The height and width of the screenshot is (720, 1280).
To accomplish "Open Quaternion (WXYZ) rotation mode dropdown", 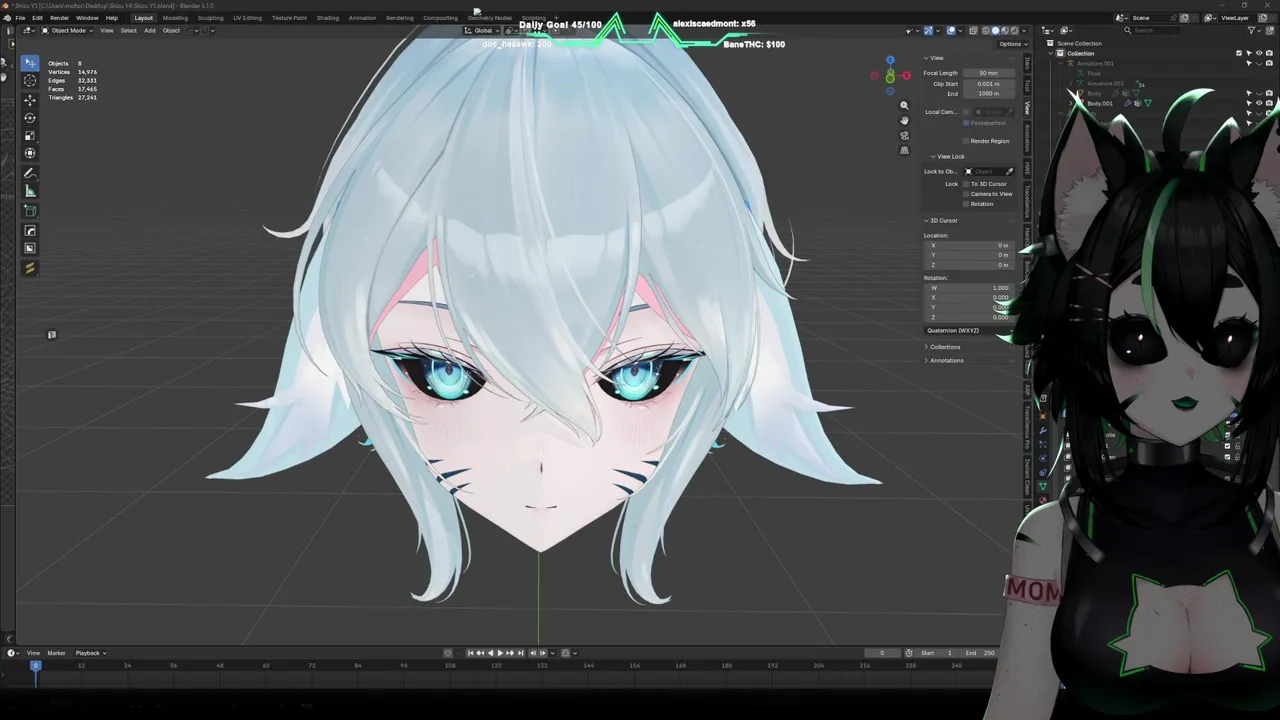I will point(969,330).
